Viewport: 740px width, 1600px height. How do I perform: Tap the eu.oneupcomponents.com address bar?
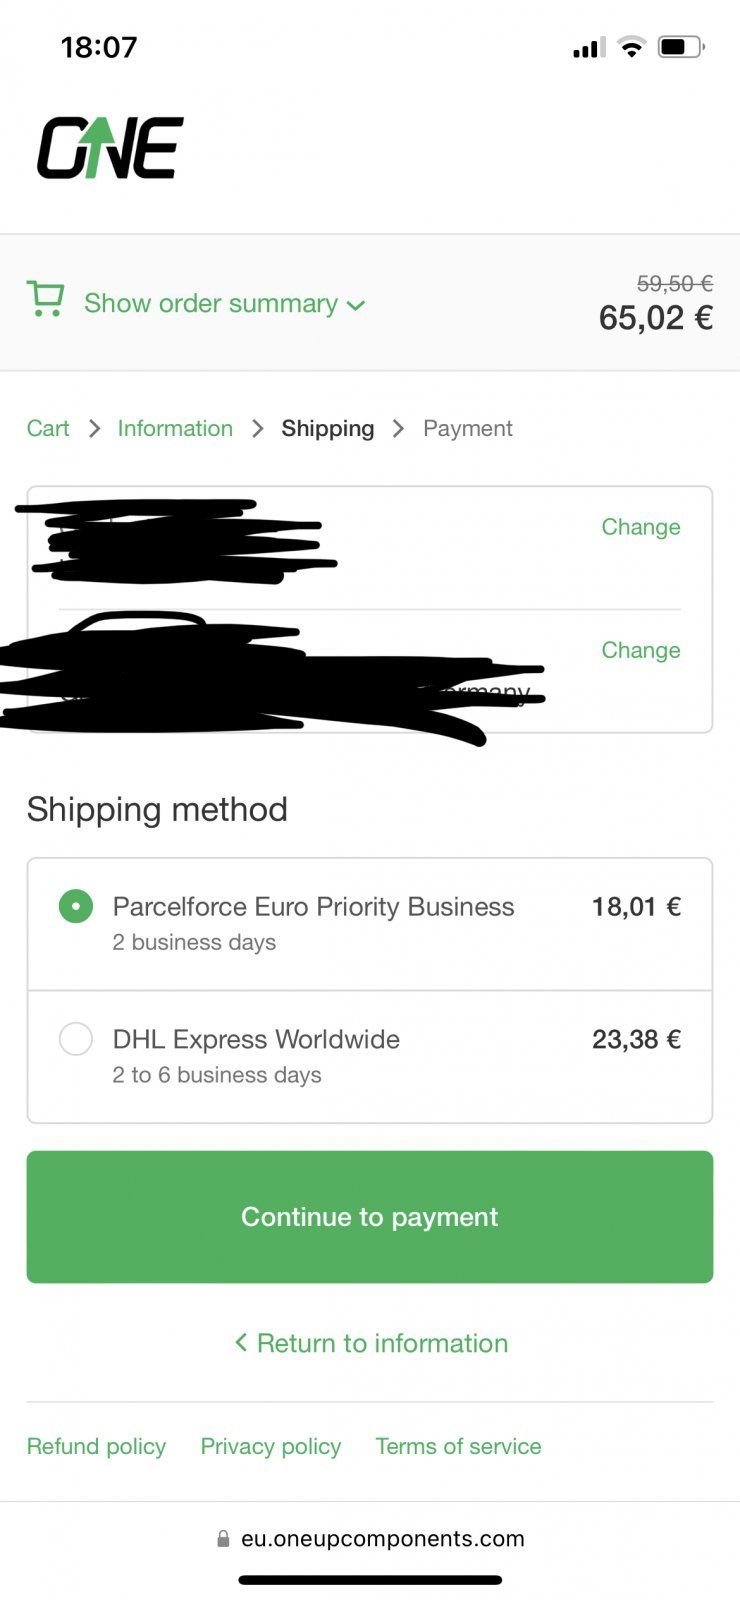[x=382, y=1539]
